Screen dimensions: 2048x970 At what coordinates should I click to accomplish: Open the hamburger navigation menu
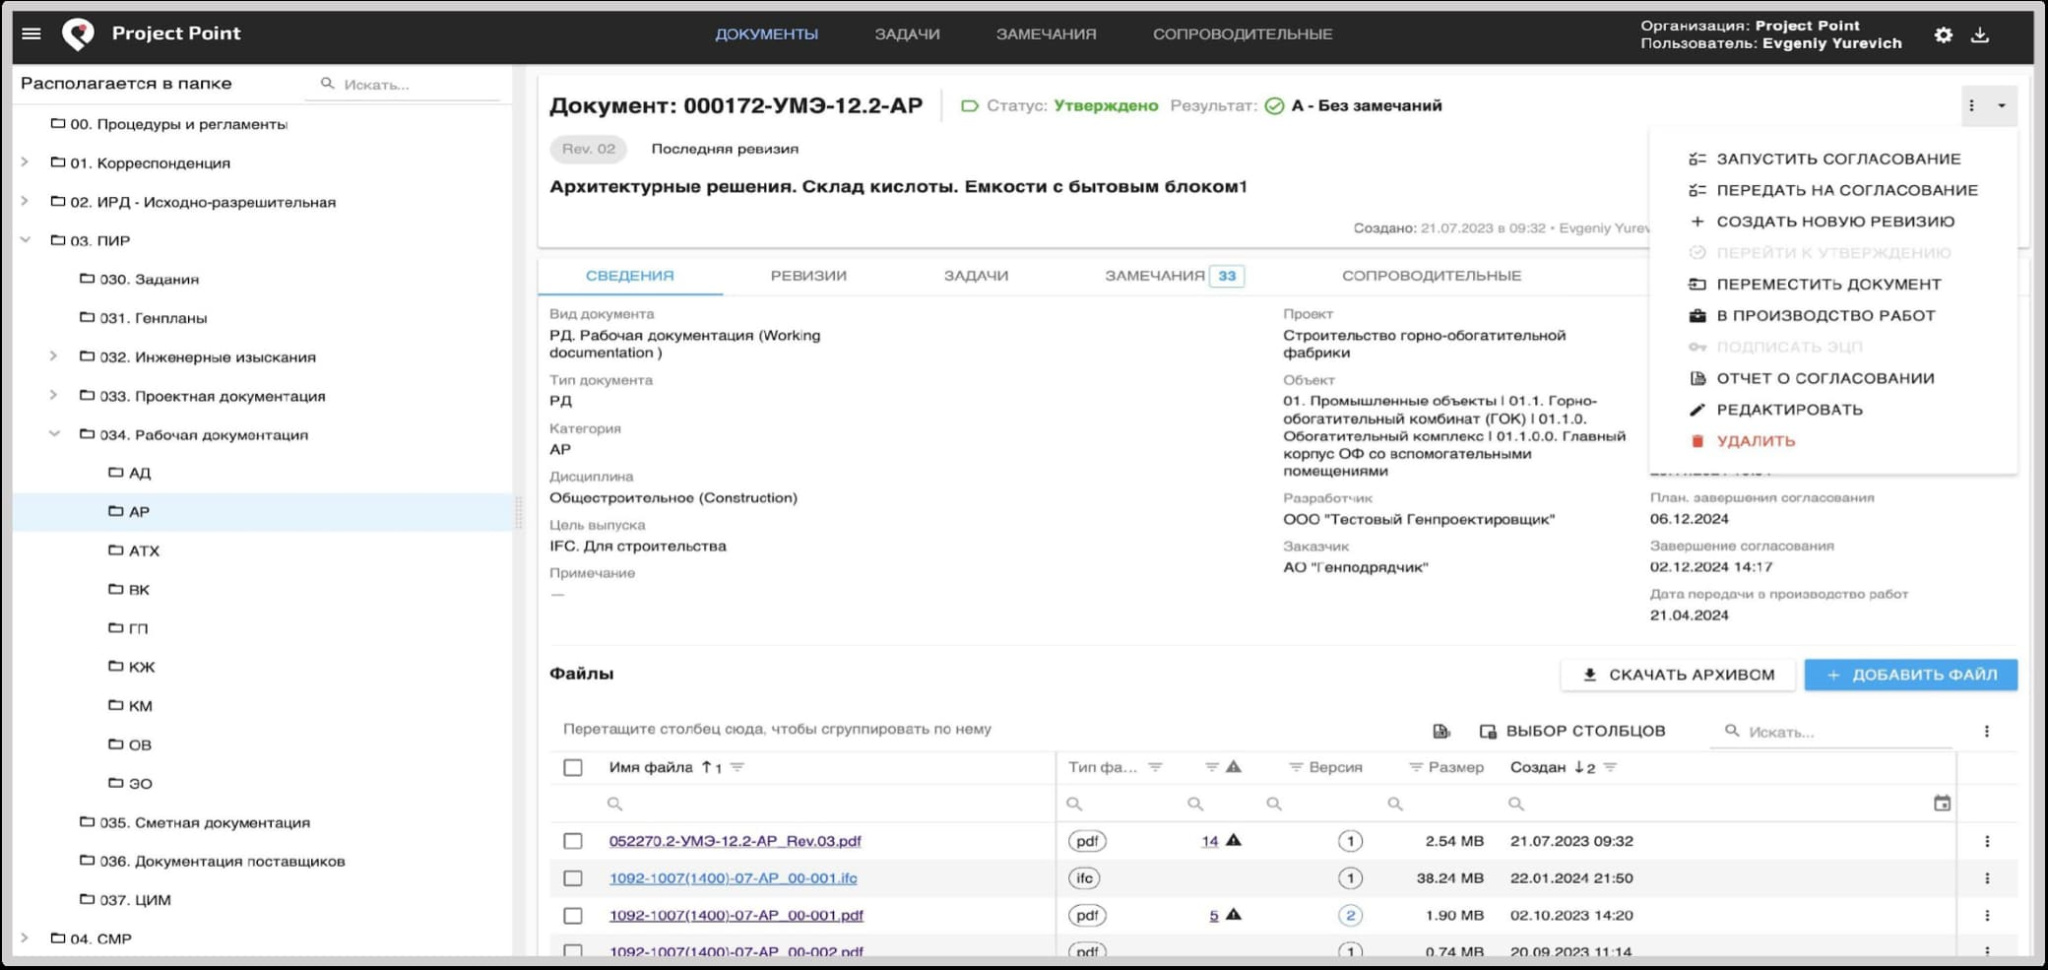coord(31,33)
